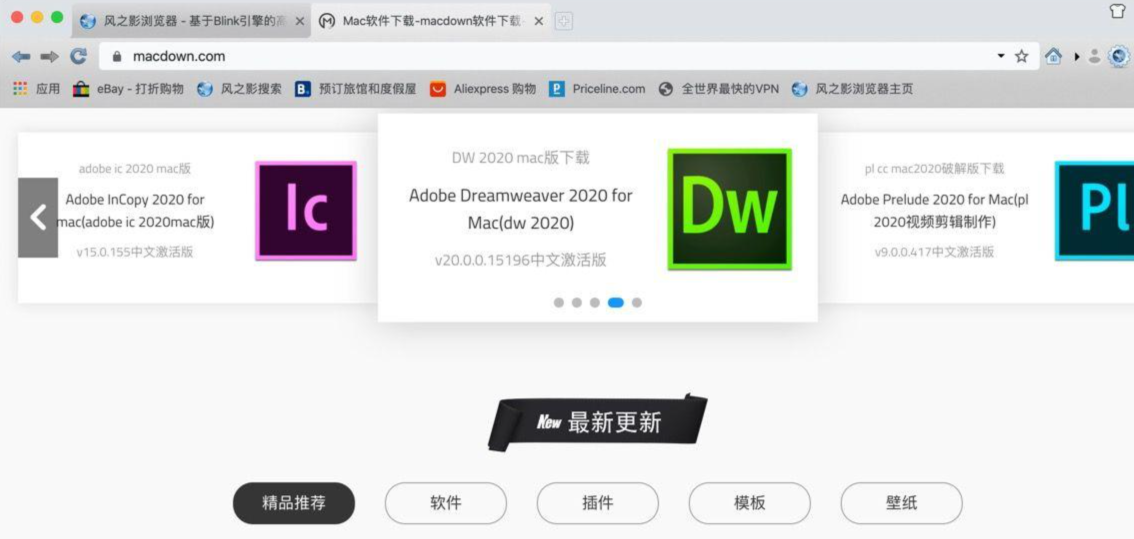Select the active blue carousel dot
The height and width of the screenshot is (539, 1134).
[615, 302]
